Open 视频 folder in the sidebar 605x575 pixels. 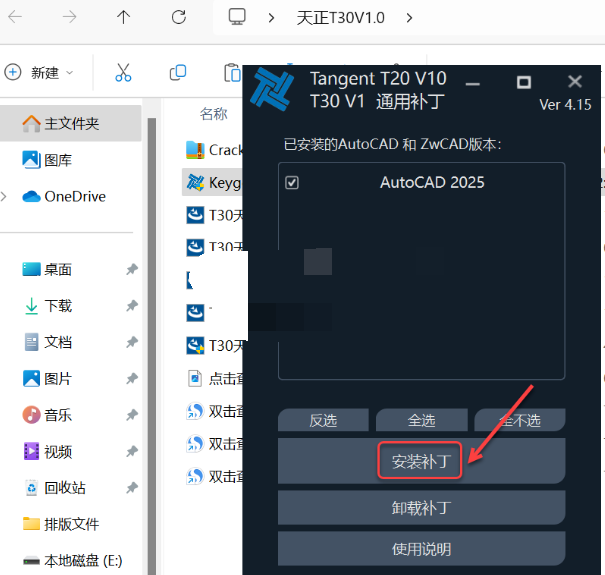point(48,451)
